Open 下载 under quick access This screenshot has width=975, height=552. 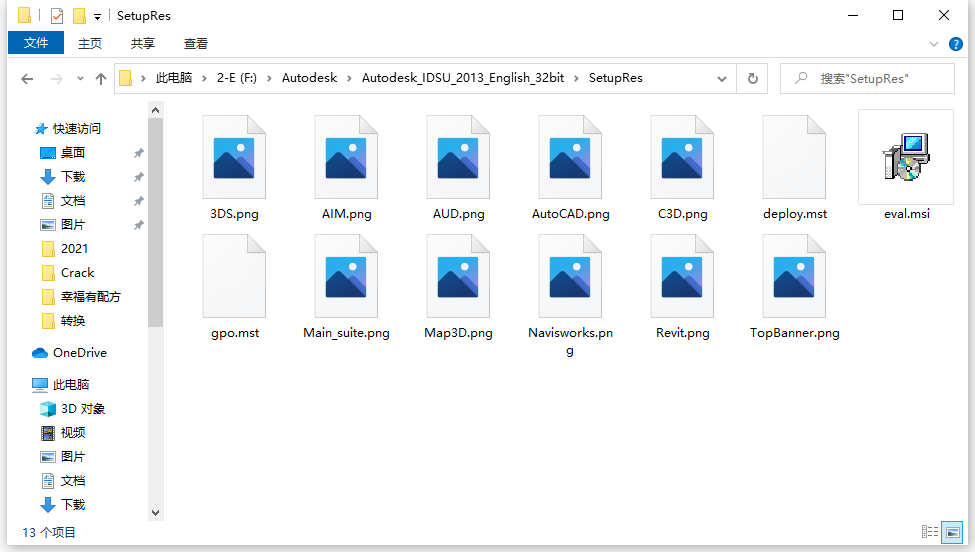(x=73, y=177)
